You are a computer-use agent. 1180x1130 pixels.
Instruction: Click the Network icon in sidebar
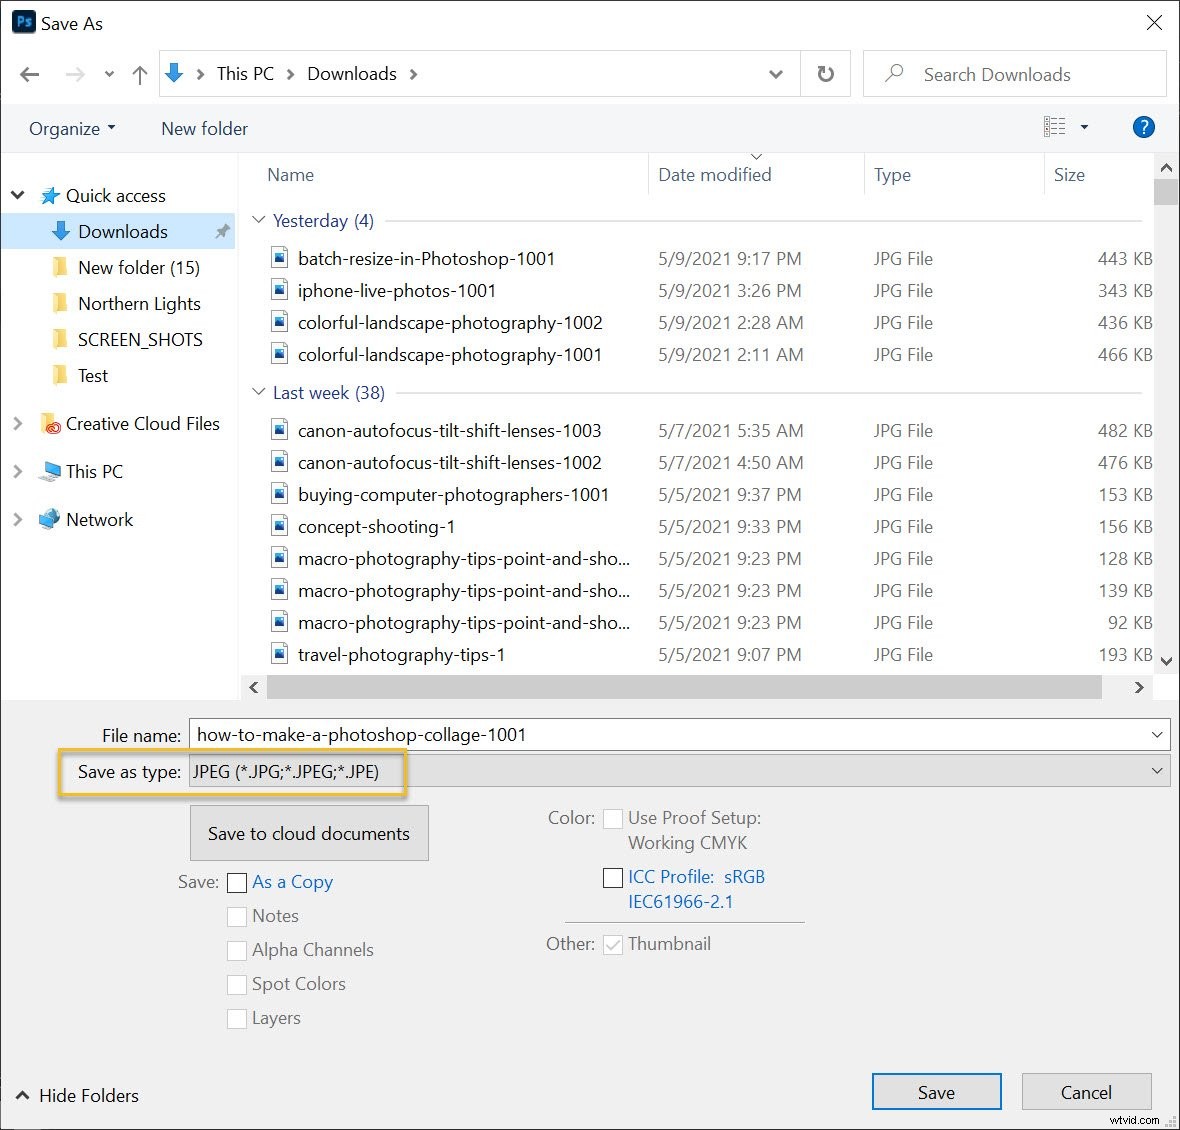(49, 520)
